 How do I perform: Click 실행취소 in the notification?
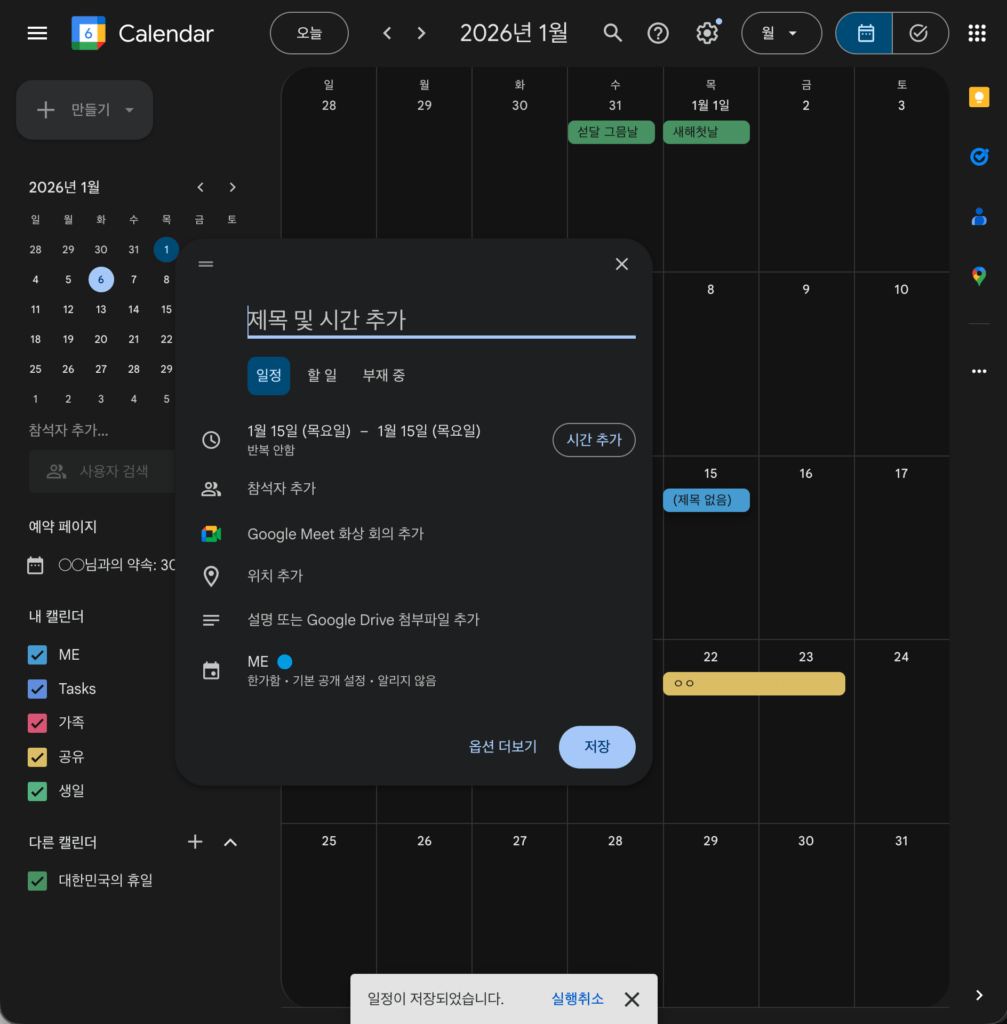[577, 999]
